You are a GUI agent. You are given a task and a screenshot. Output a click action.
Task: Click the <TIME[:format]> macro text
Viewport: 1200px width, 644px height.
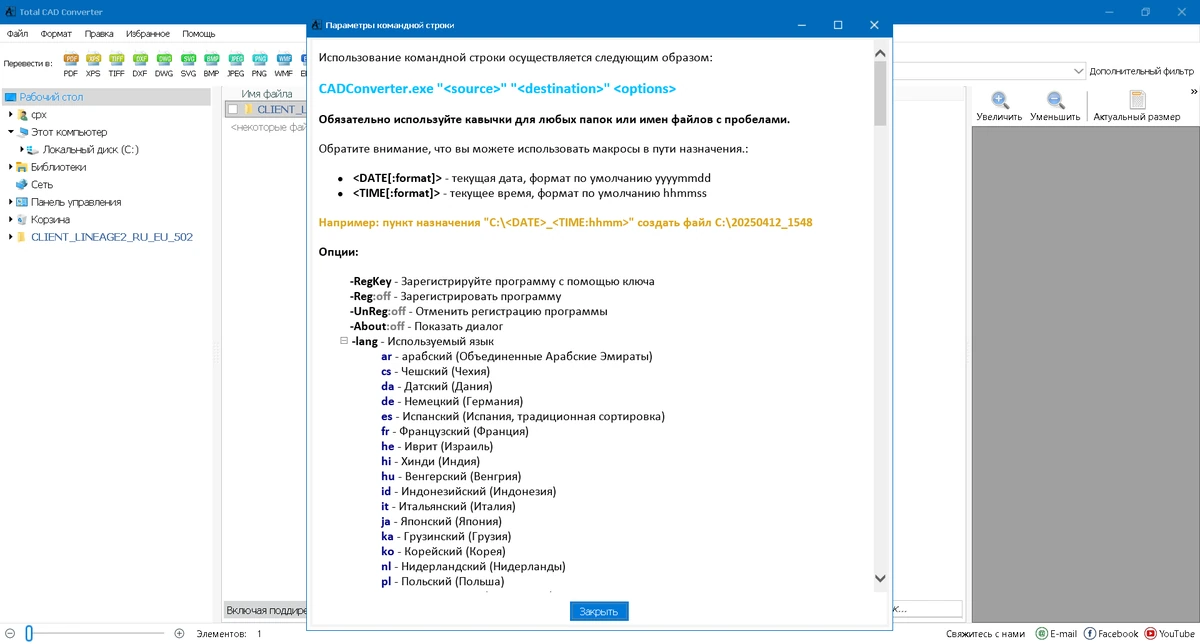[x=397, y=193]
